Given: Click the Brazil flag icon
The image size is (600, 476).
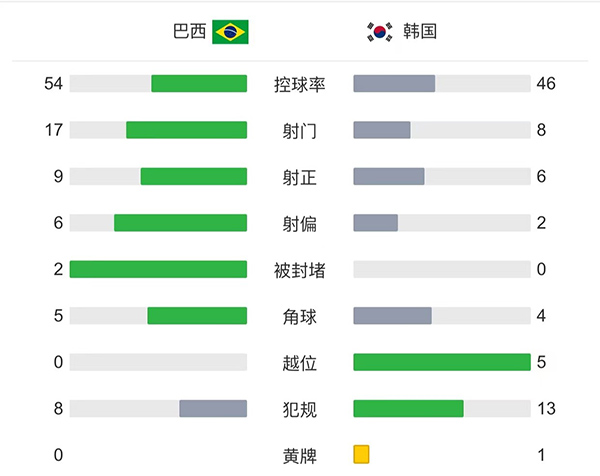Looking at the screenshot, I should (230, 32).
